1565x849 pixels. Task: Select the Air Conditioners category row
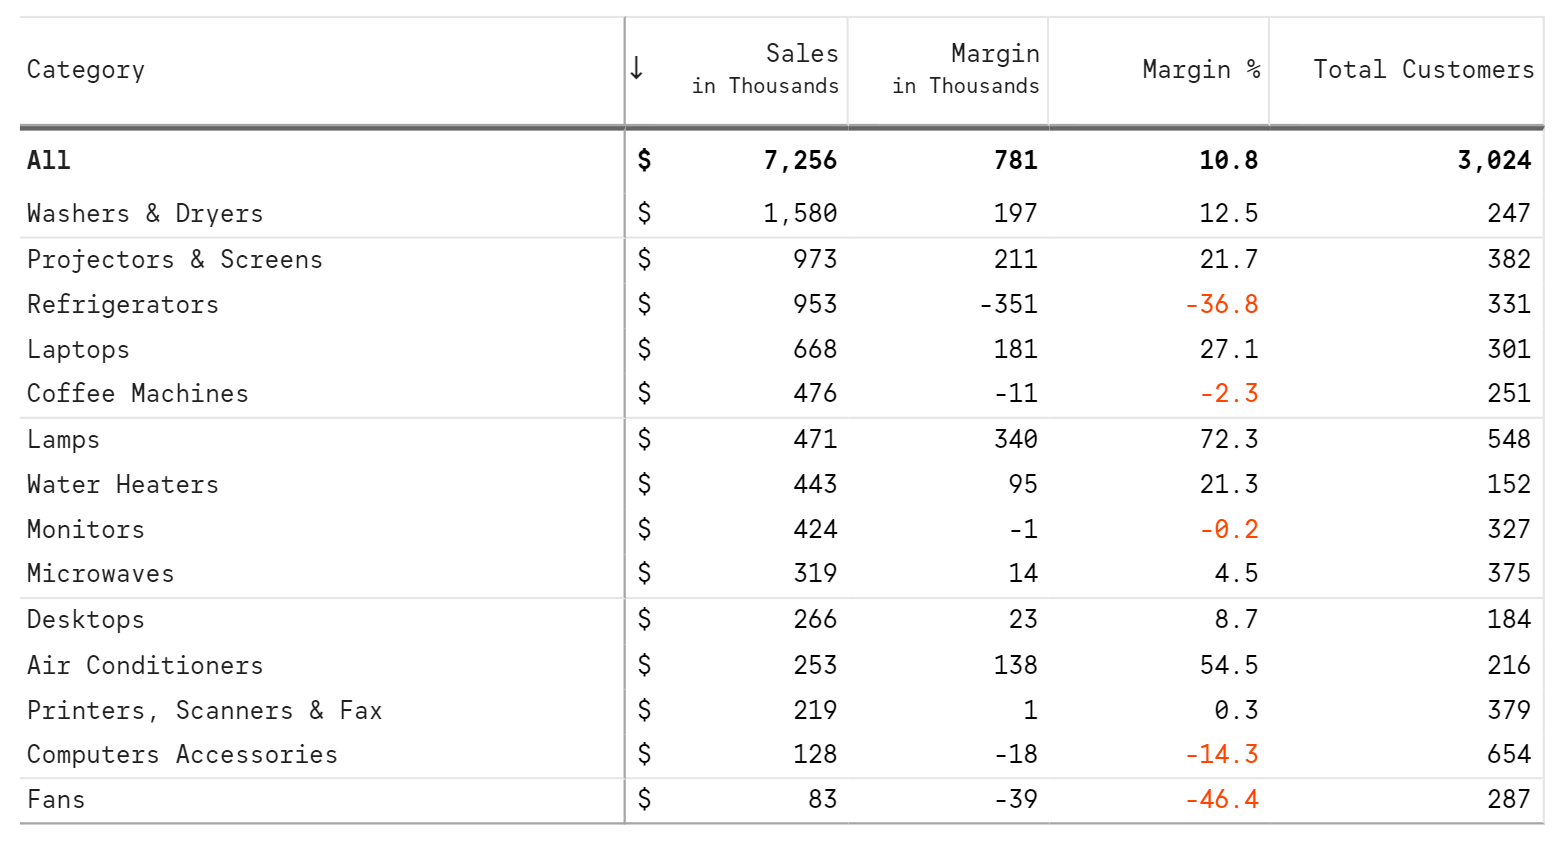click(x=782, y=666)
